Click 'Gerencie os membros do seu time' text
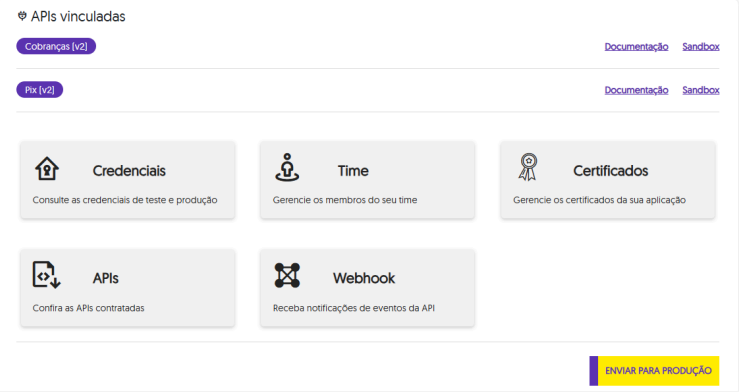The image size is (739, 392). pyautogui.click(x=345, y=200)
